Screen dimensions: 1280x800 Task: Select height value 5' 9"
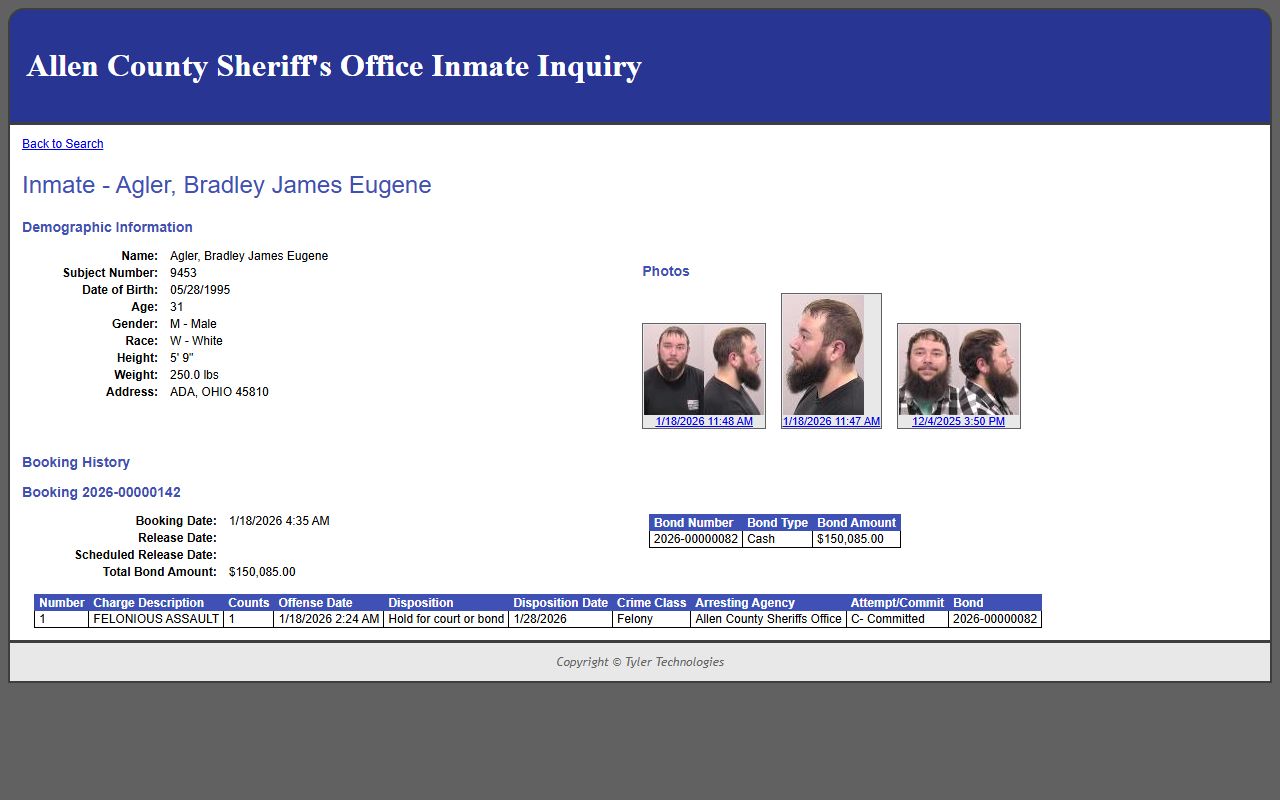182,358
